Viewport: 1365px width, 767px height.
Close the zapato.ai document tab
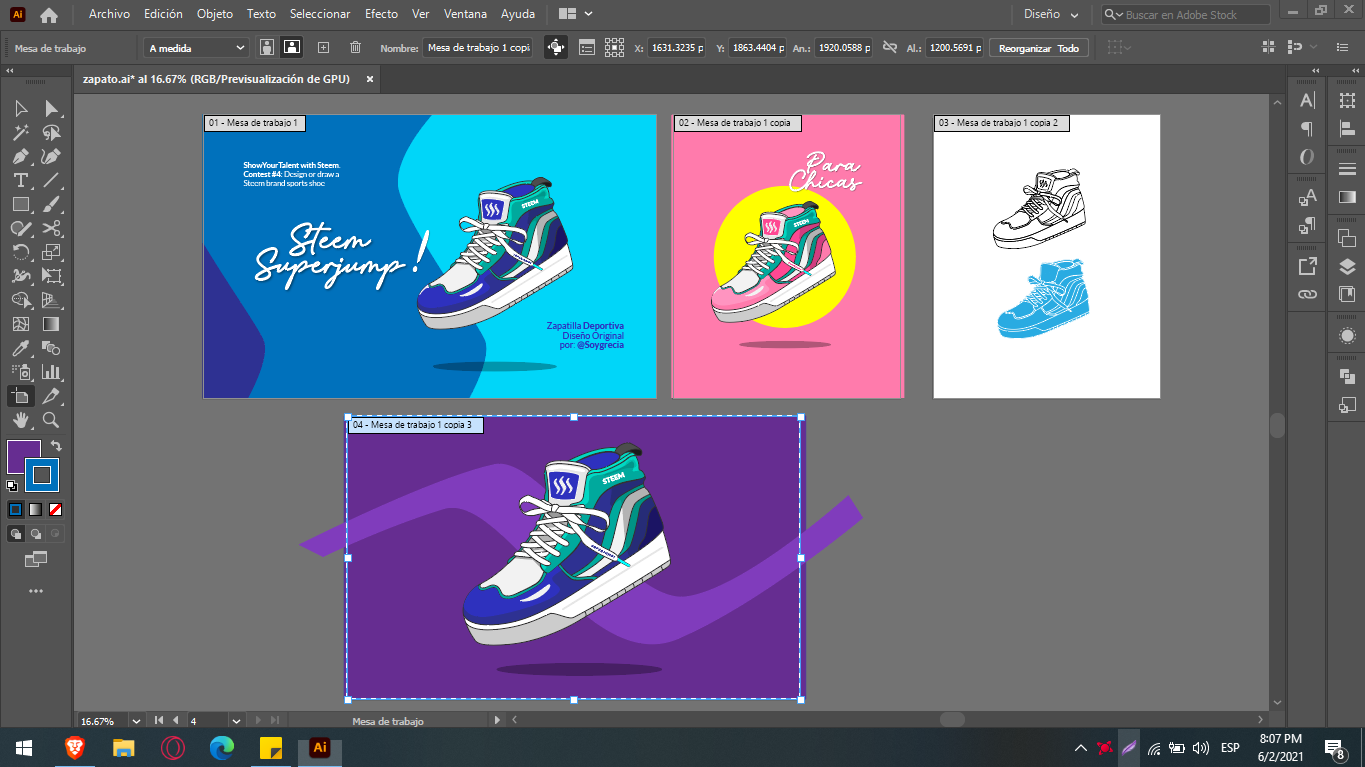369,79
